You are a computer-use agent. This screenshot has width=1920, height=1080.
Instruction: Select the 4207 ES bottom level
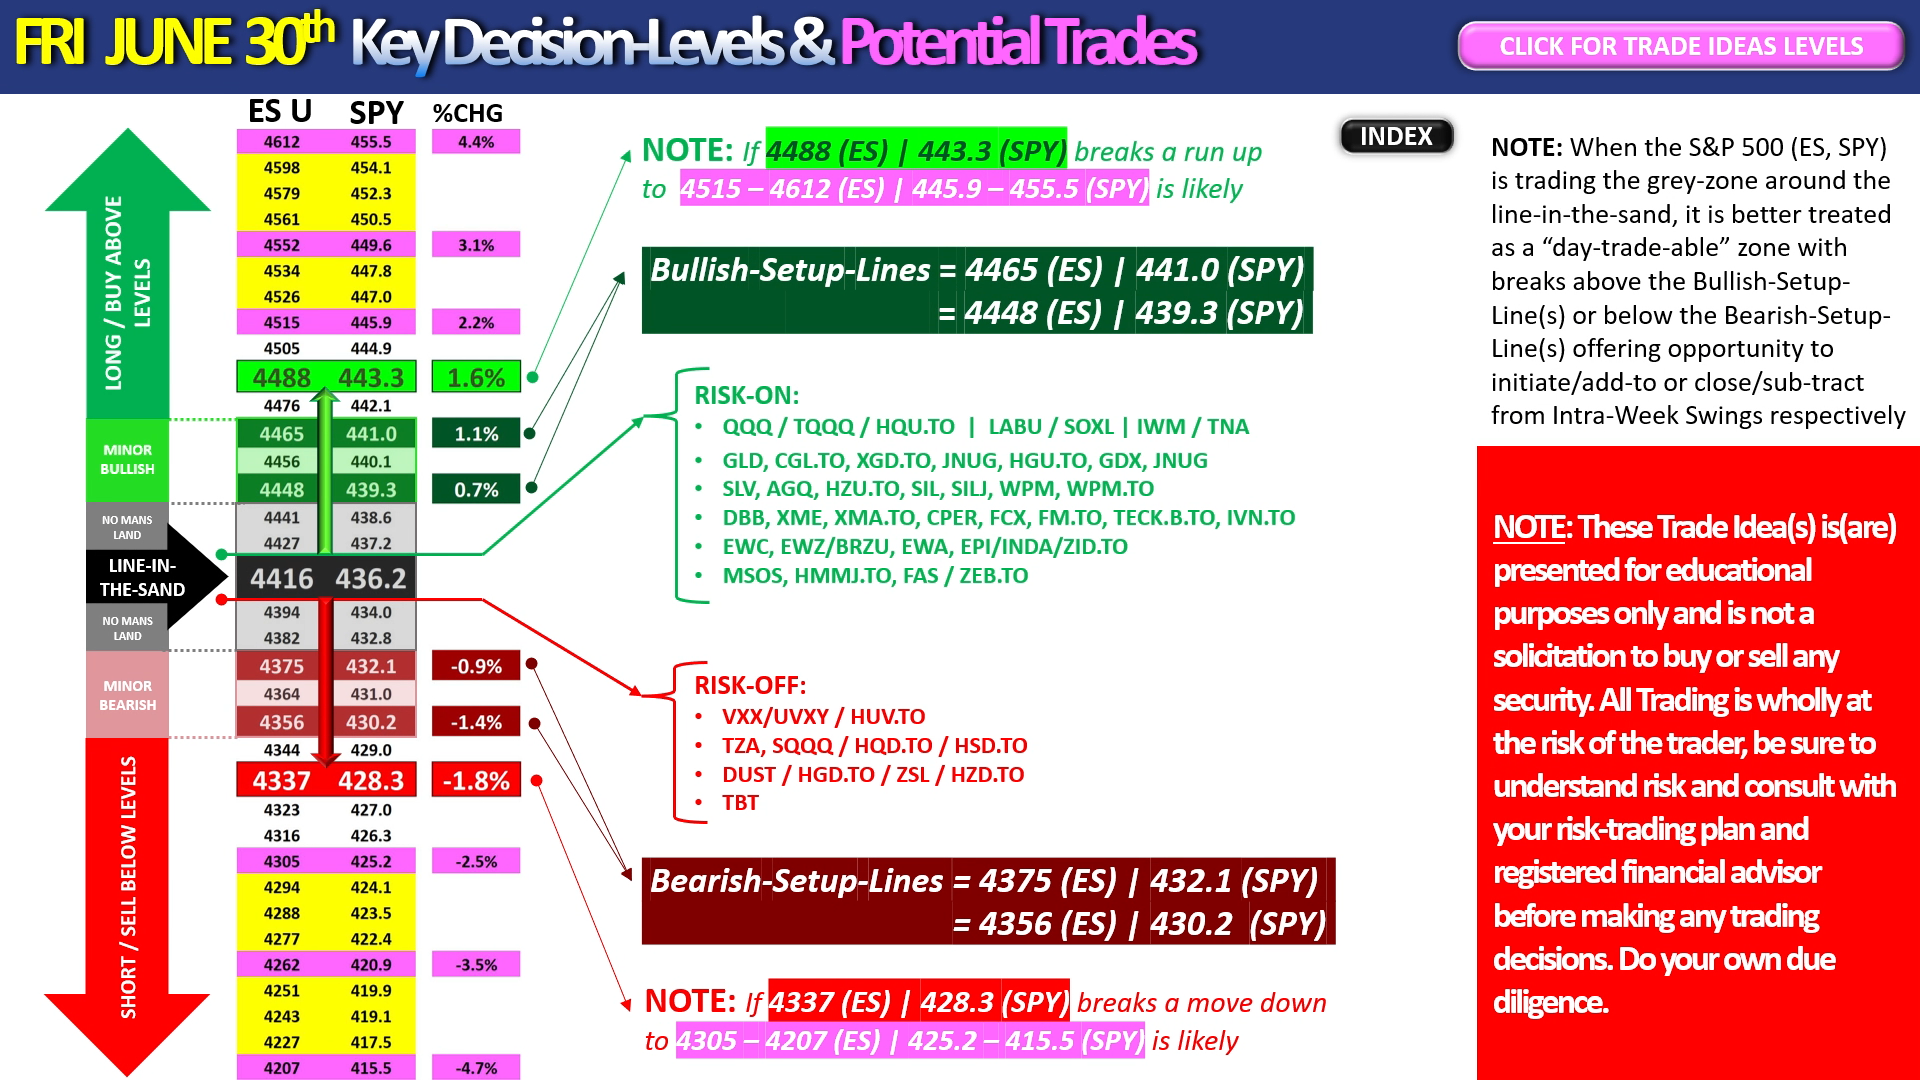point(282,1068)
